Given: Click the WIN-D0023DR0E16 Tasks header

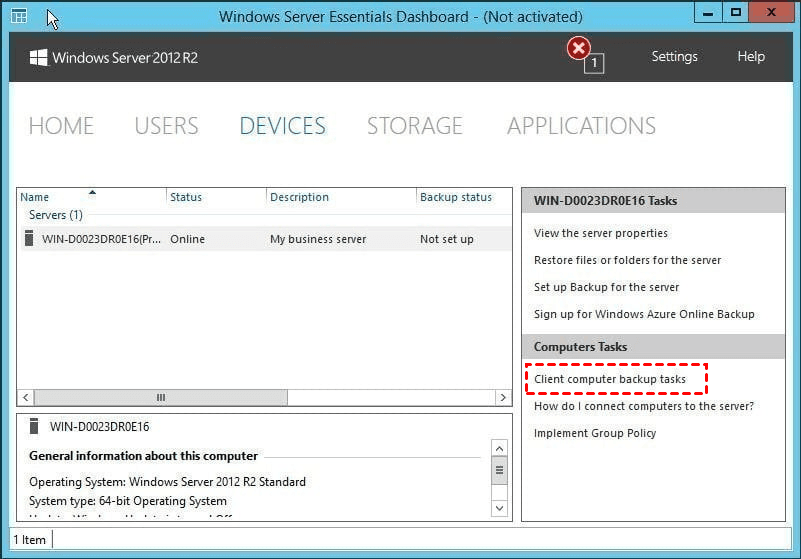Looking at the screenshot, I should (653, 201).
